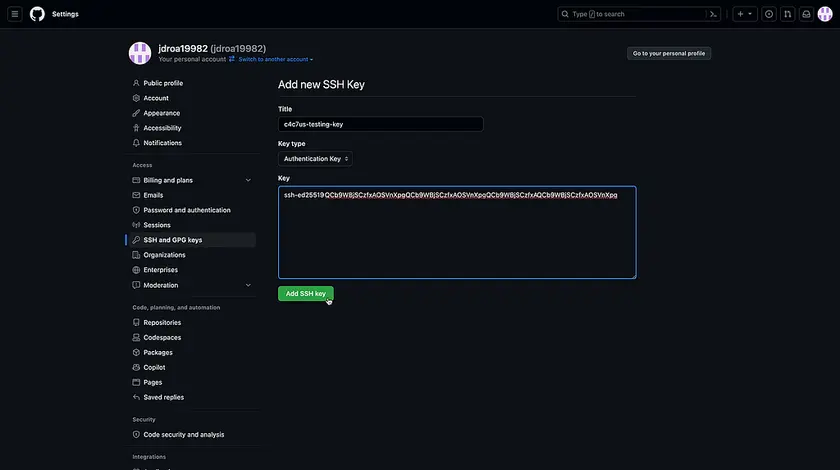Click the Emails envelope icon
840x470 pixels.
(x=136, y=195)
